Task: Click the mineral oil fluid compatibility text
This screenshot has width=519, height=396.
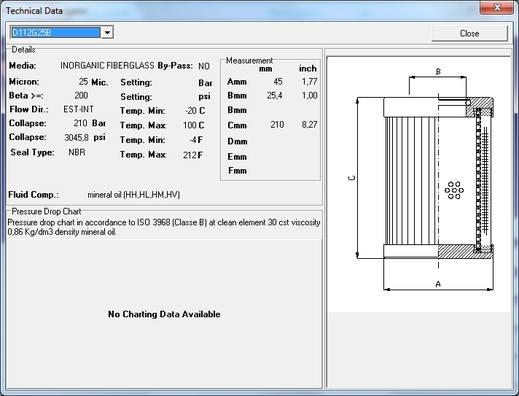Action: pyautogui.click(x=134, y=195)
